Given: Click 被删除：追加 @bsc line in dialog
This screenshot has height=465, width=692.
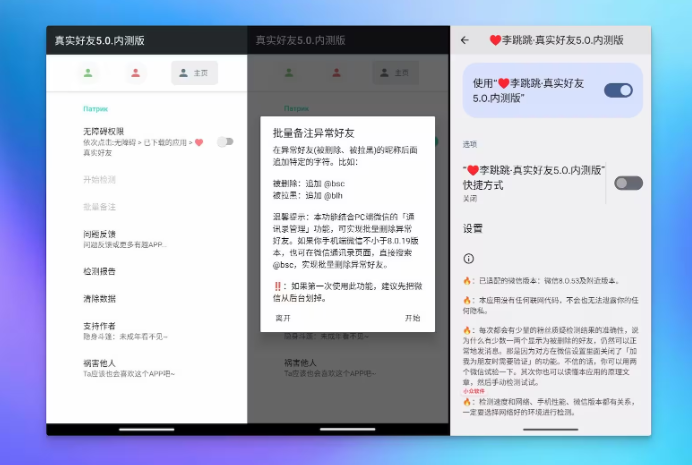Looking at the screenshot, I should [308, 184].
